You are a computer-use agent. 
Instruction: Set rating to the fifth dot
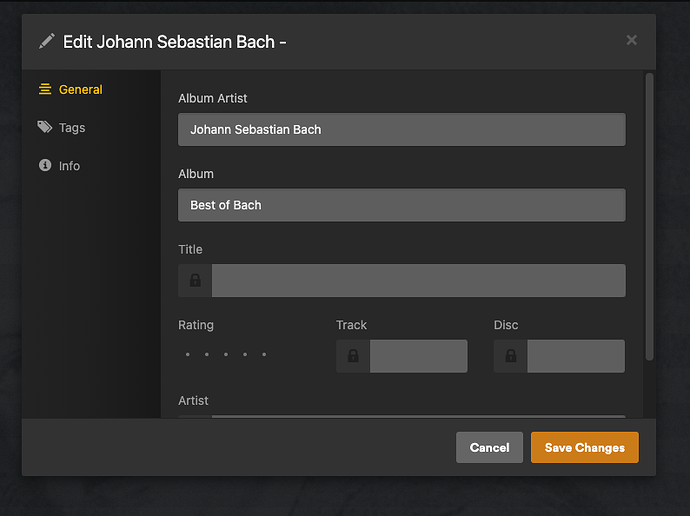point(264,354)
